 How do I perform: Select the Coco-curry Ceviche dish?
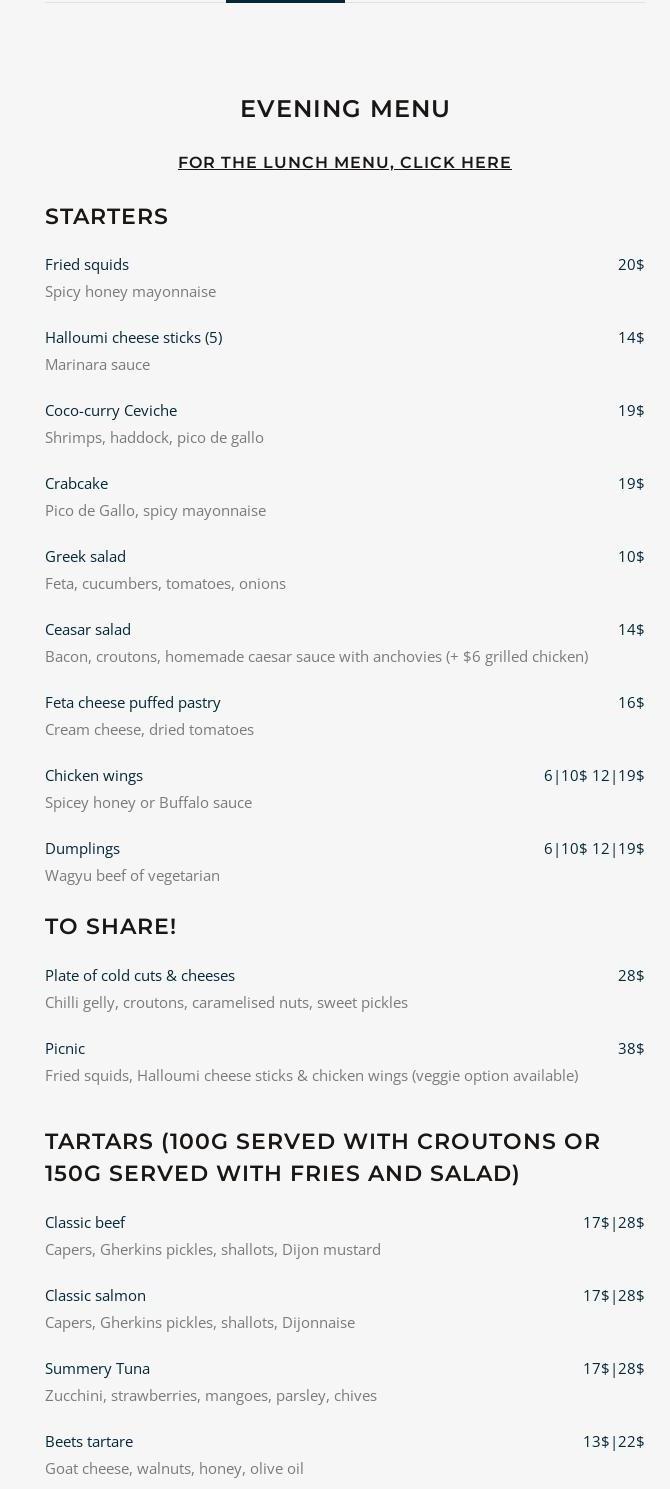[111, 410]
